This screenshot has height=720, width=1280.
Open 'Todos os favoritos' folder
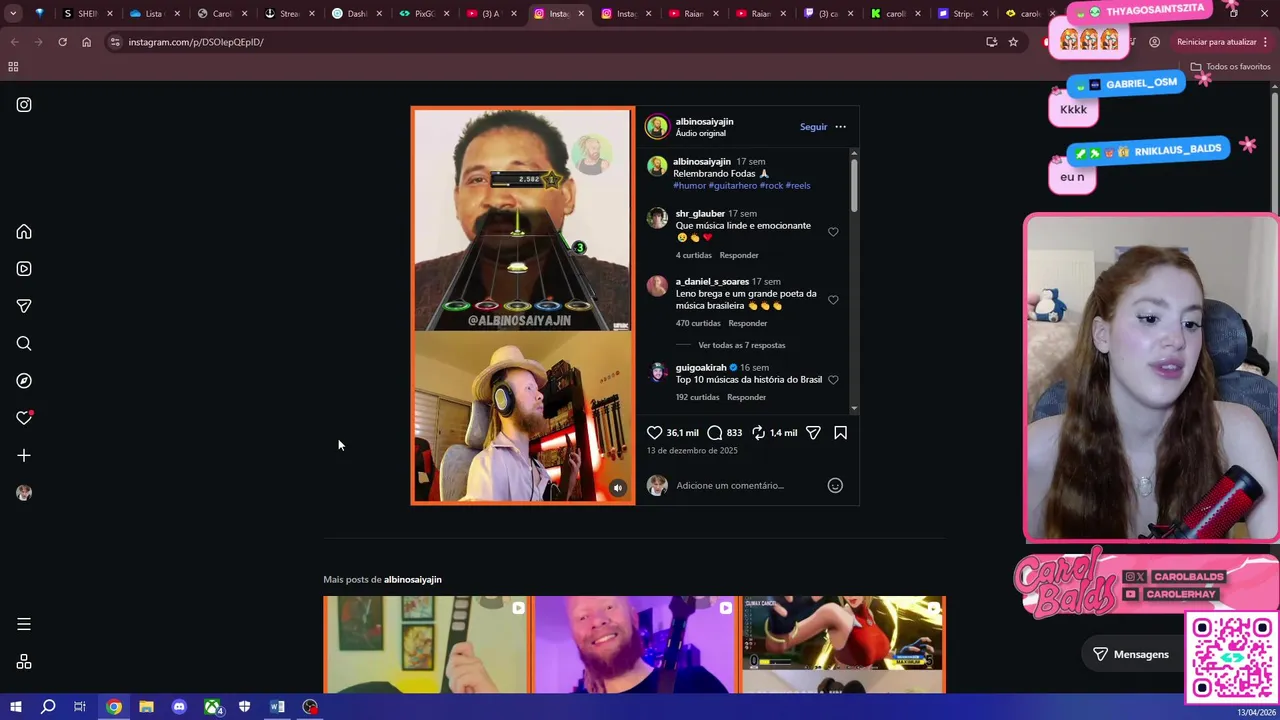tap(1230, 67)
